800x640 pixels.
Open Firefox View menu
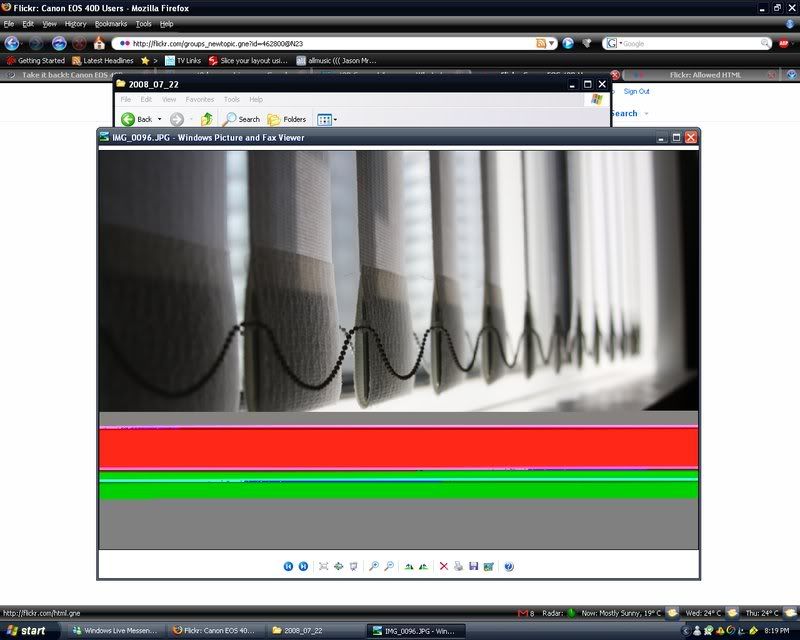(49, 24)
